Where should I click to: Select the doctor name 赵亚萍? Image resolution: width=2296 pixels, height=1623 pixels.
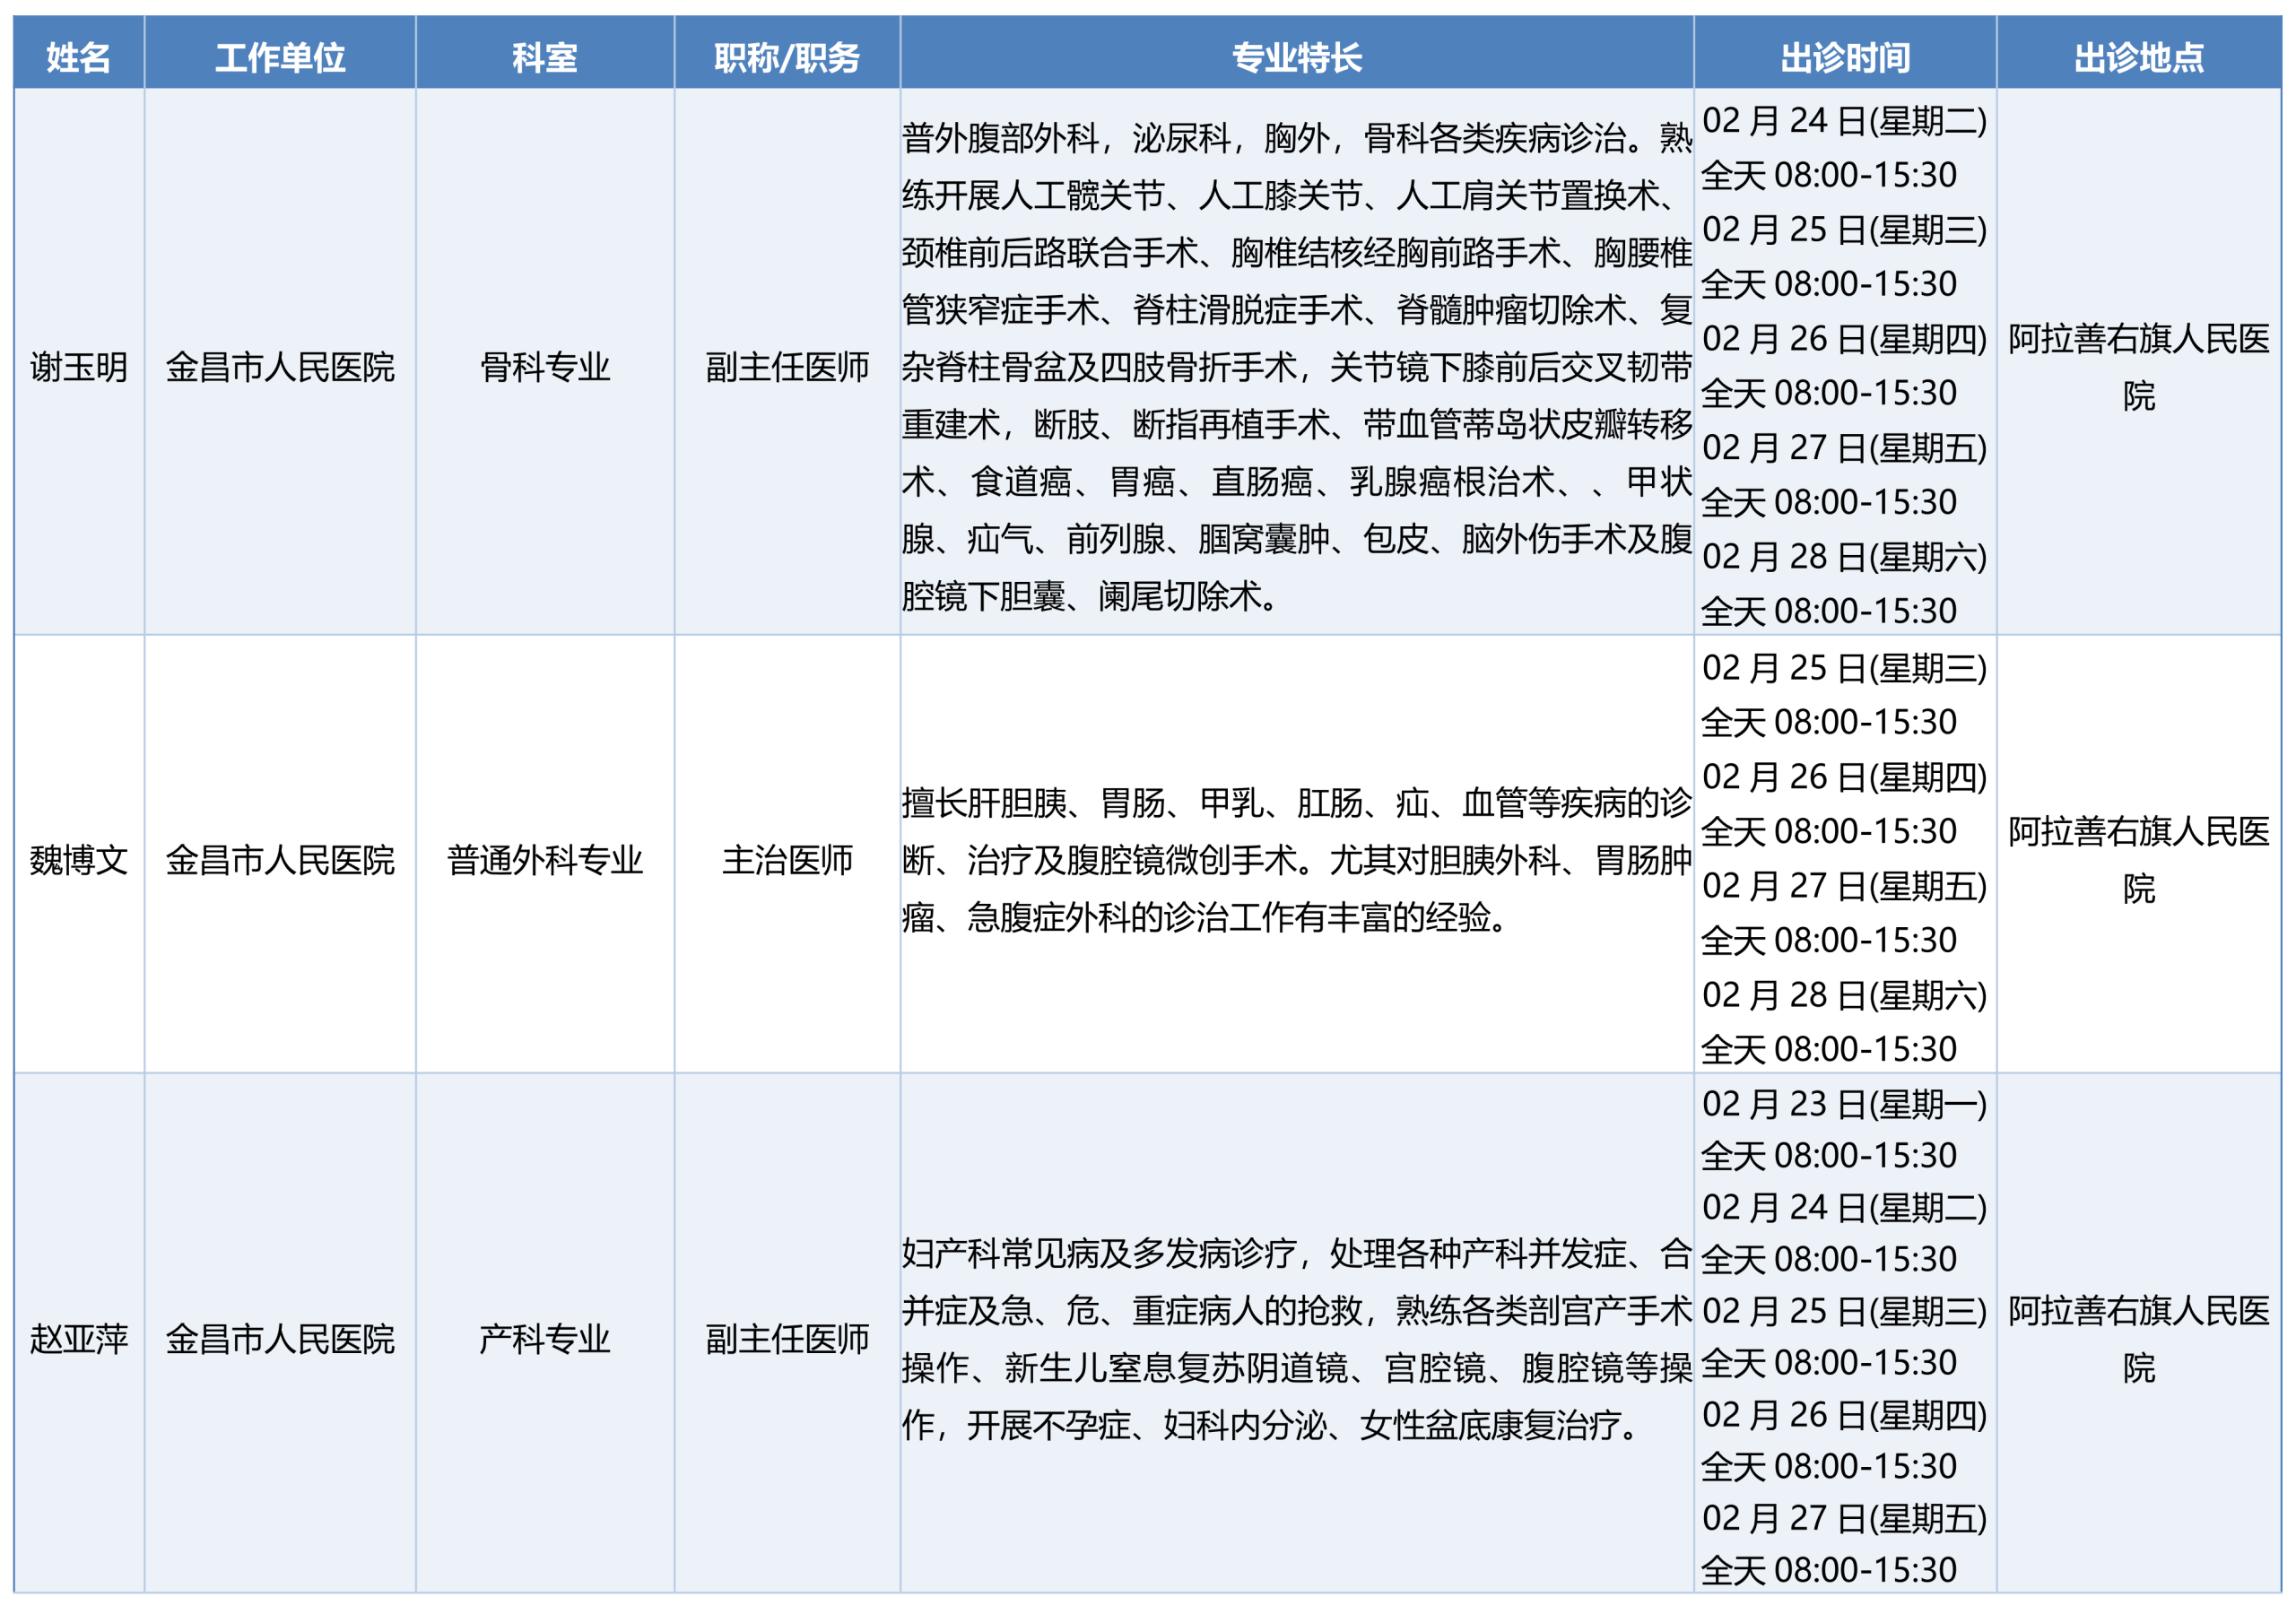(x=79, y=1339)
